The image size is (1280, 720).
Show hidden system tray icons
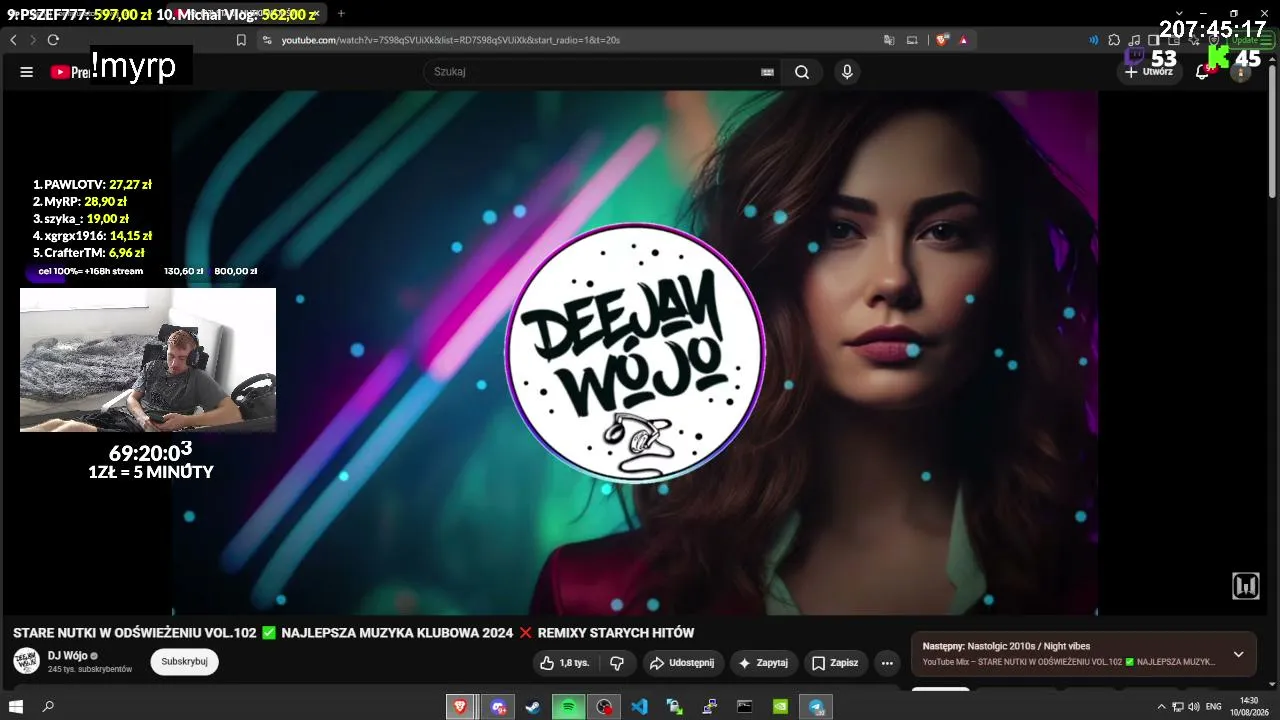pyautogui.click(x=1161, y=707)
